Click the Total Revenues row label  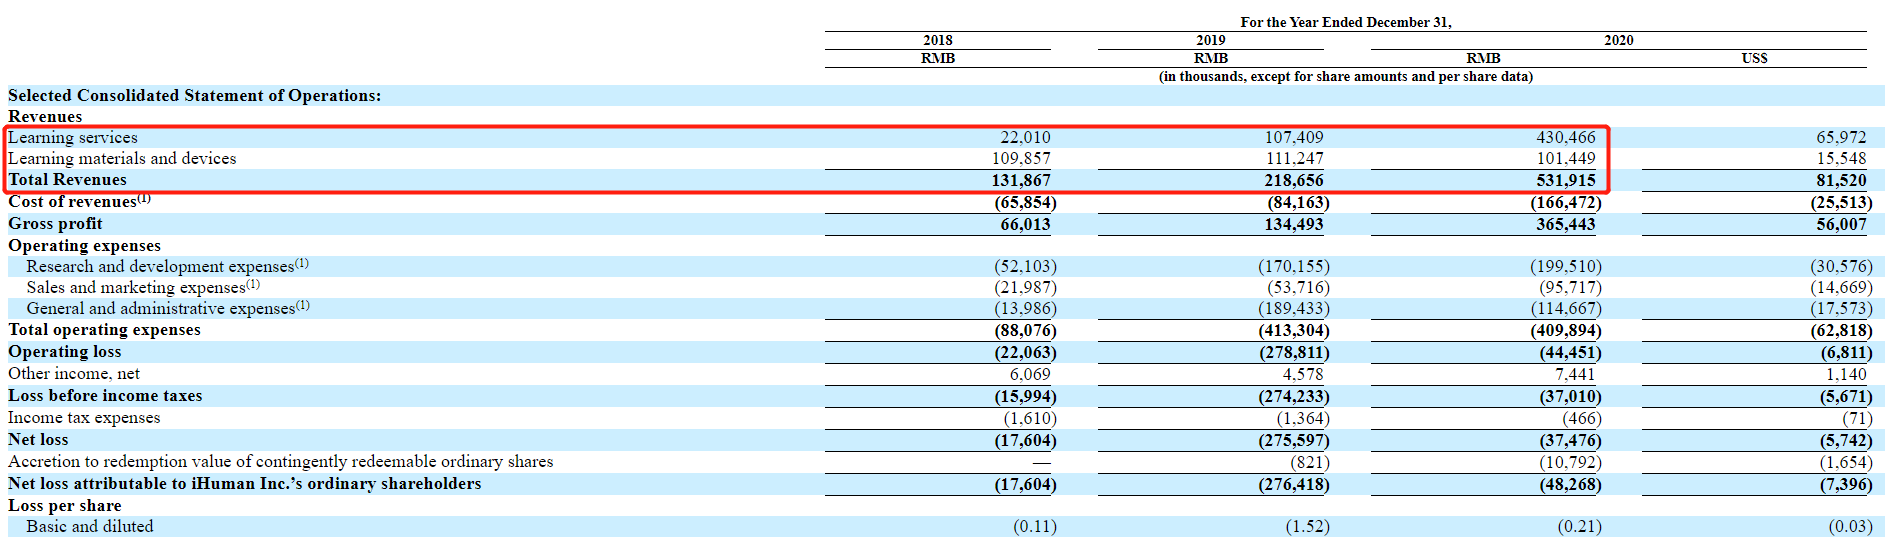point(68,180)
